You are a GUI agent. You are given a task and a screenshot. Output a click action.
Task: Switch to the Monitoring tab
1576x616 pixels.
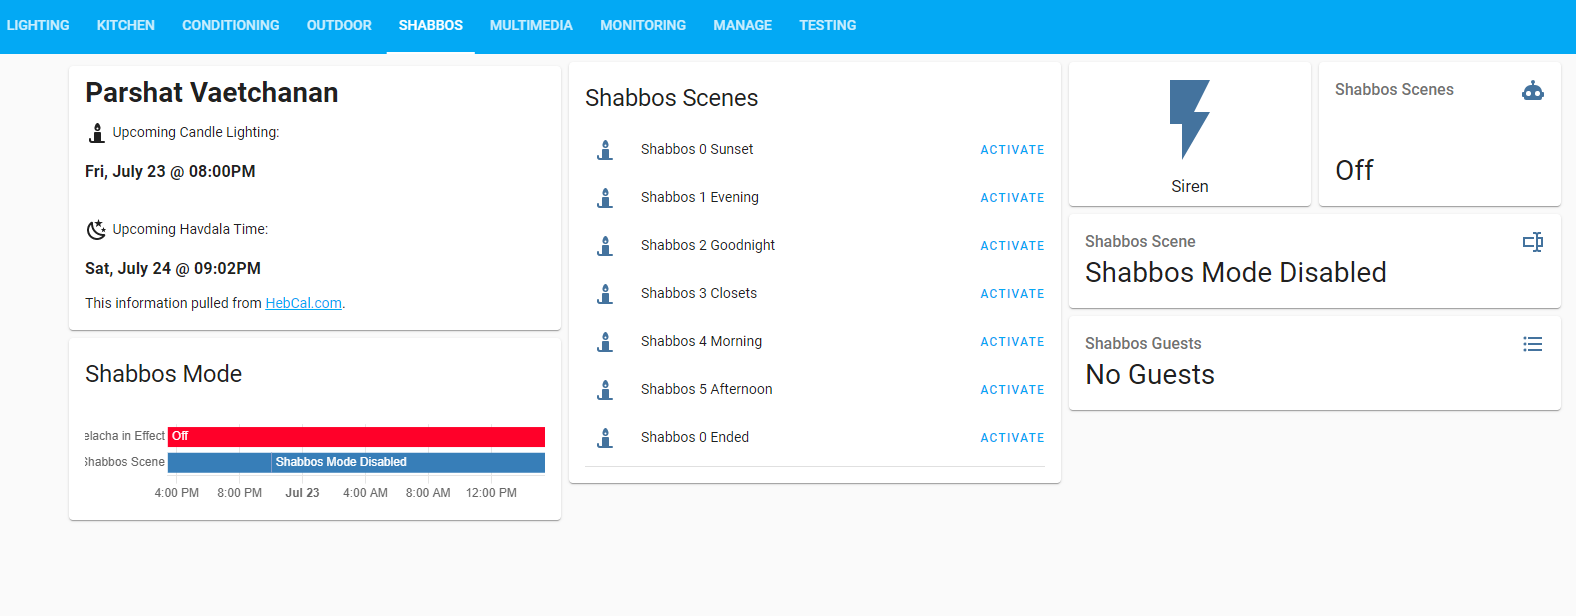(x=643, y=25)
